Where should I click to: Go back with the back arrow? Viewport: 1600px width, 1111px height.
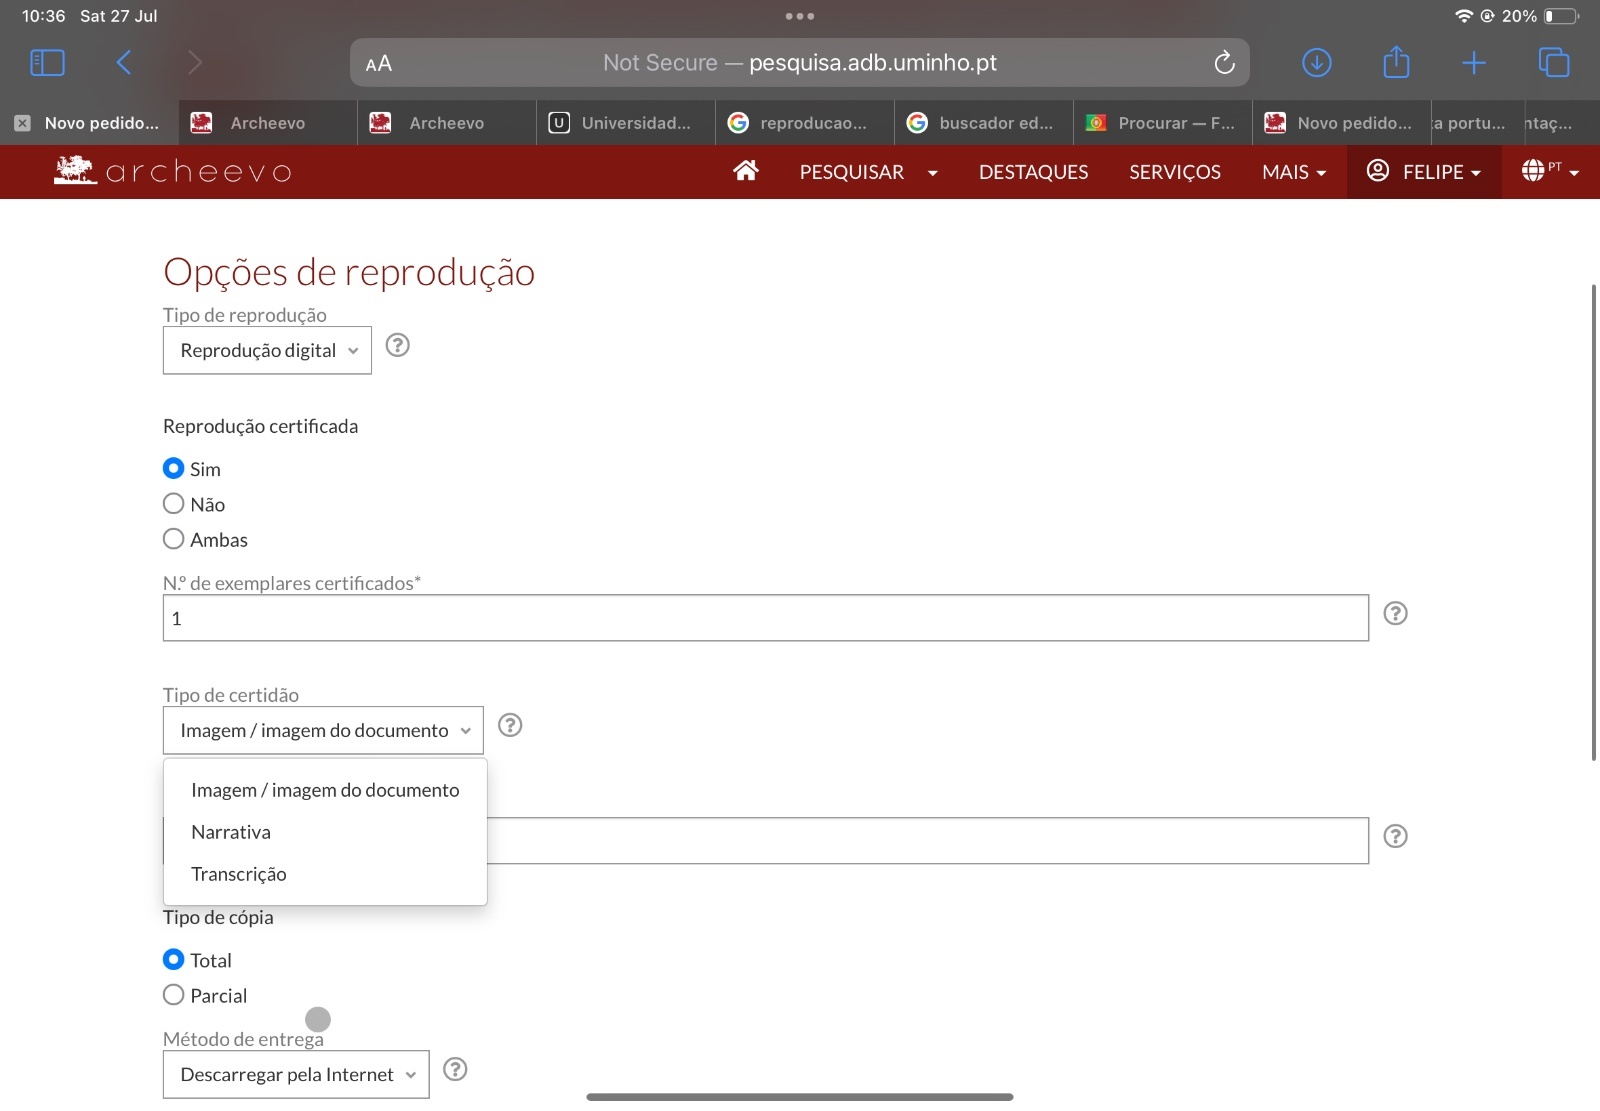coord(124,63)
